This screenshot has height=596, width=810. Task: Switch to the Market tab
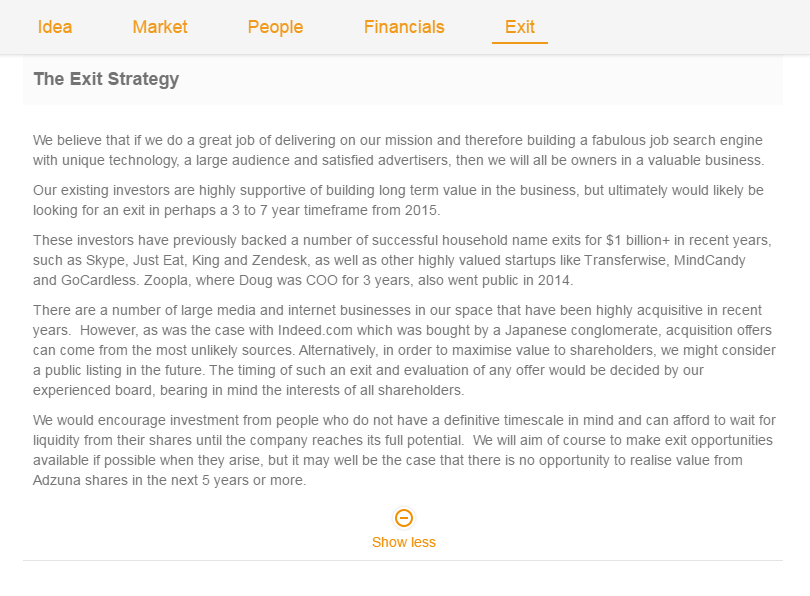(160, 27)
